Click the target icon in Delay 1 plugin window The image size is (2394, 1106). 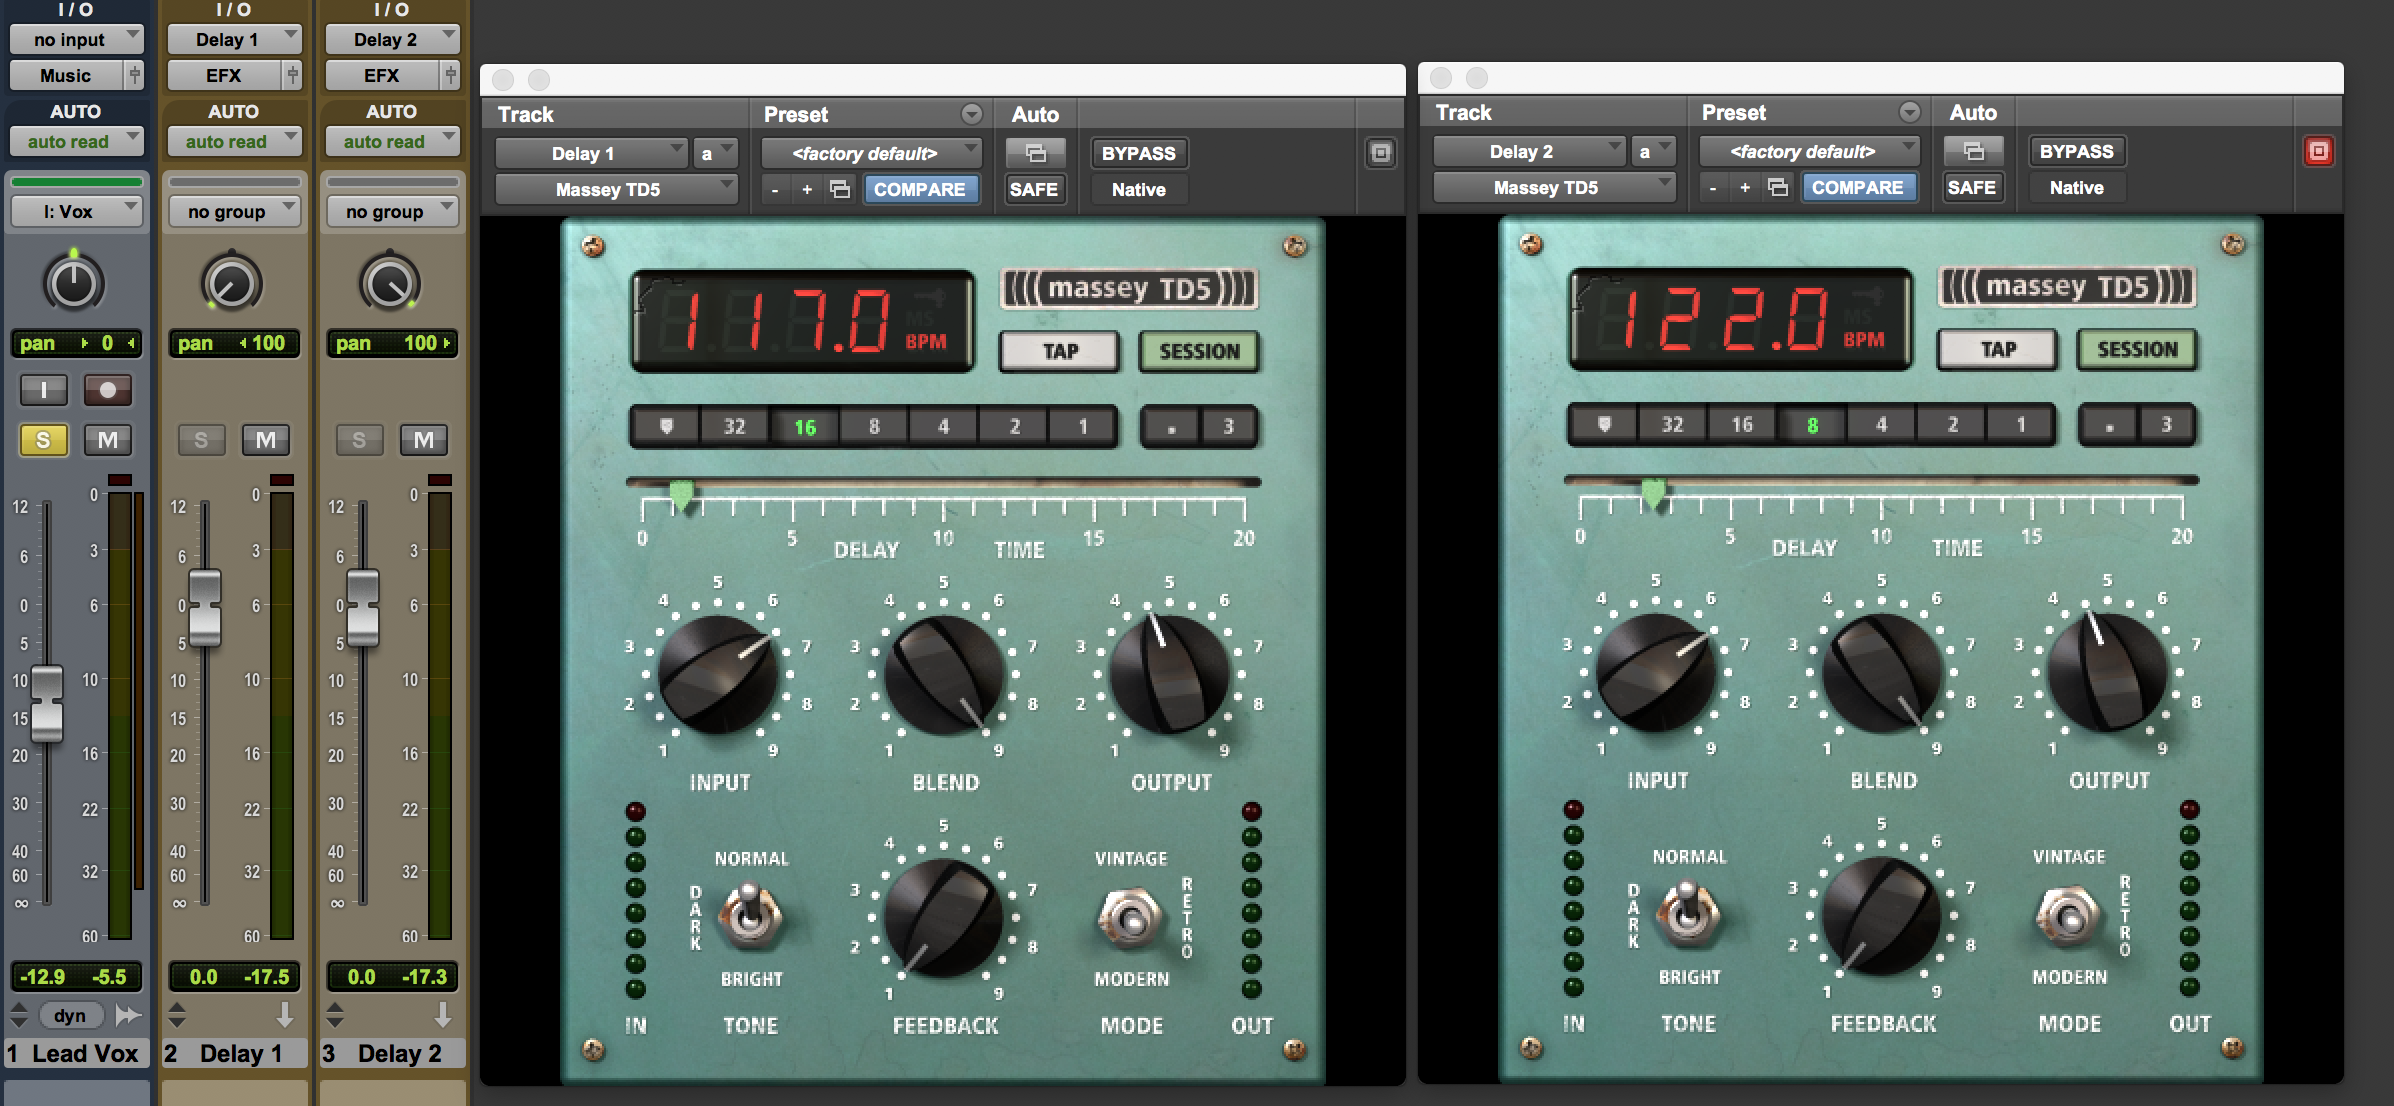click(x=1380, y=153)
